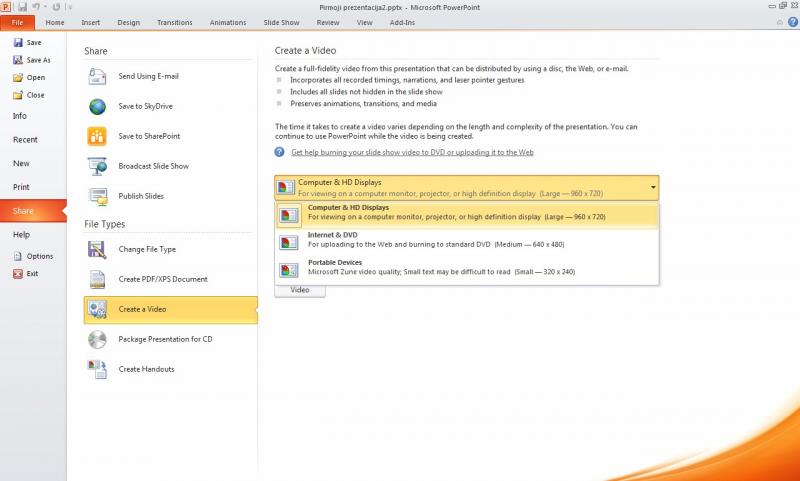This screenshot has width=800, height=481.
Task: Click Create a Video option
Action: click(x=170, y=310)
